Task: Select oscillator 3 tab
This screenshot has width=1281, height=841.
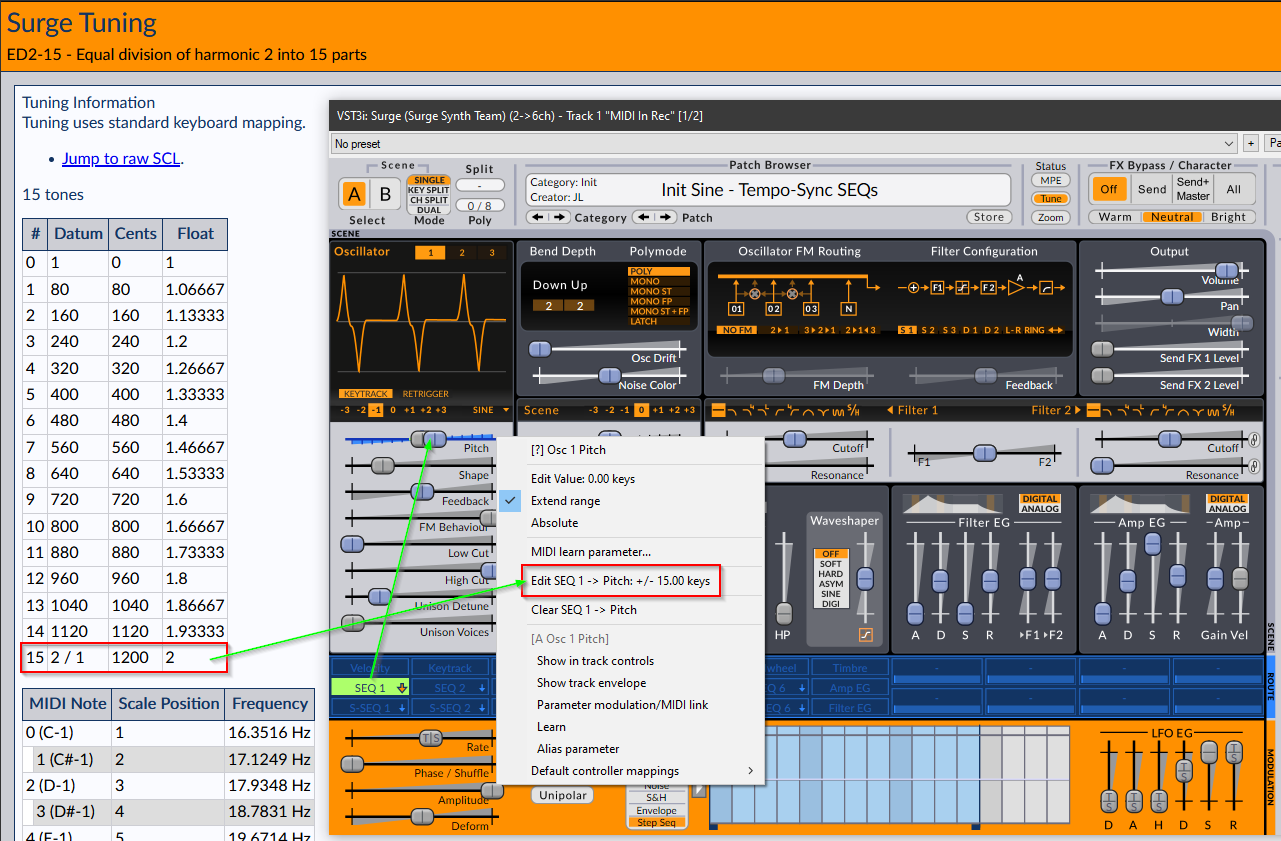Action: 492,253
